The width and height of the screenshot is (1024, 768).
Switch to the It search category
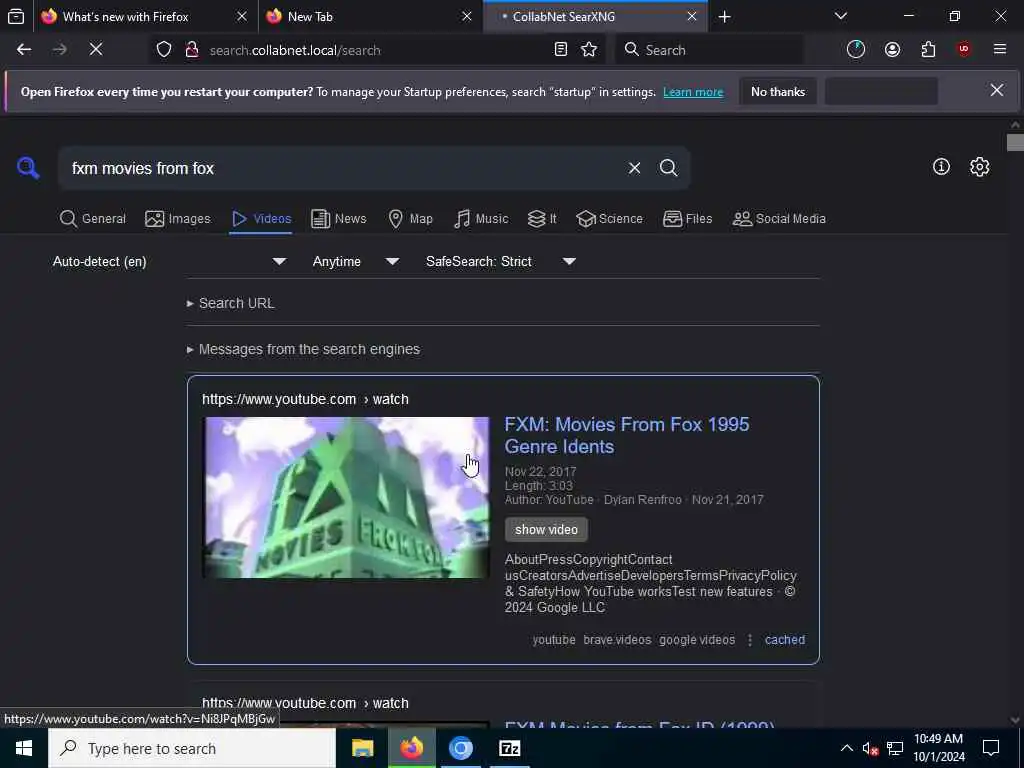tap(542, 219)
